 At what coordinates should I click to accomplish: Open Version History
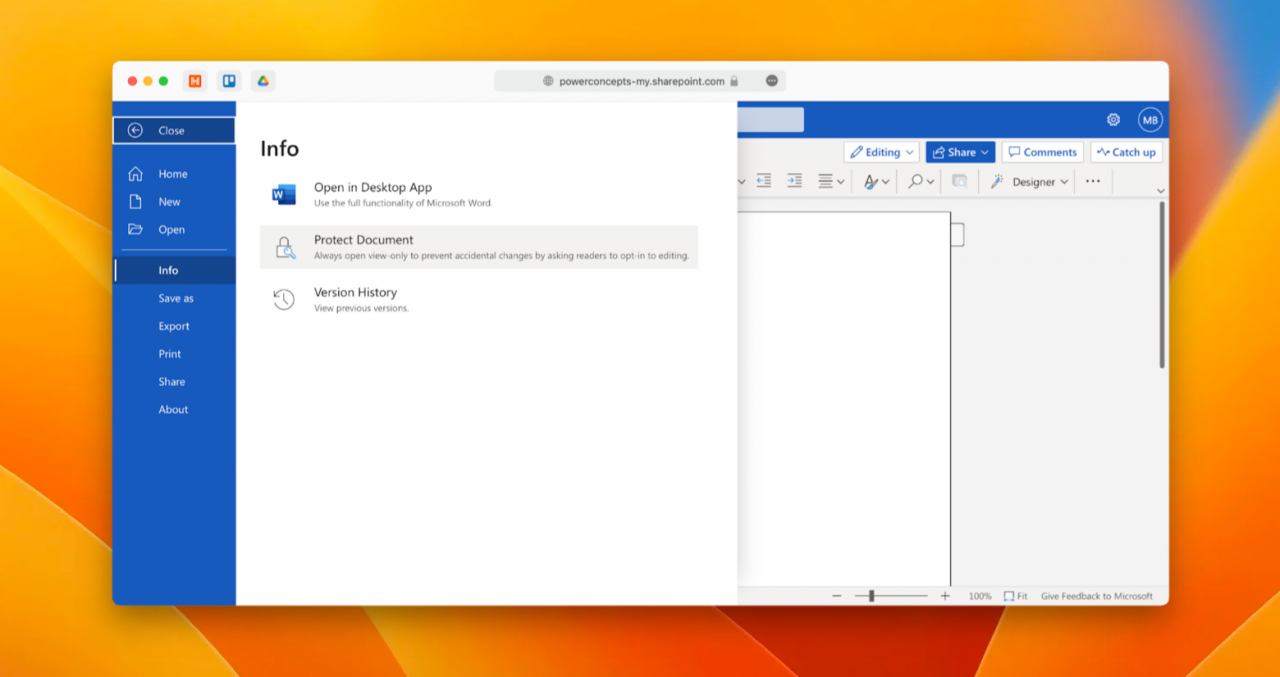pos(479,300)
